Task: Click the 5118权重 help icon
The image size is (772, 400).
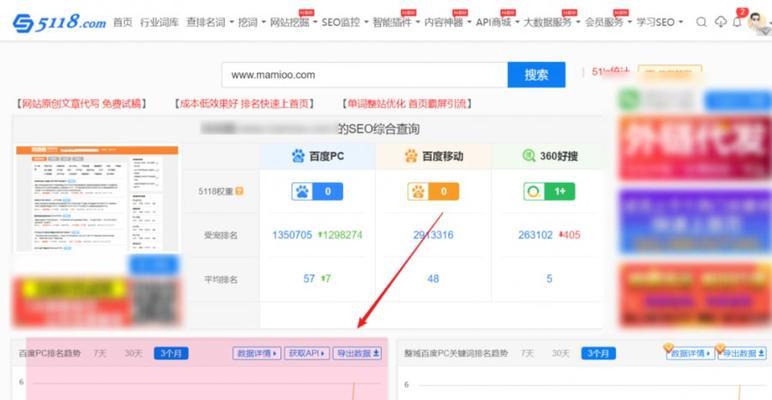Action: [x=239, y=191]
